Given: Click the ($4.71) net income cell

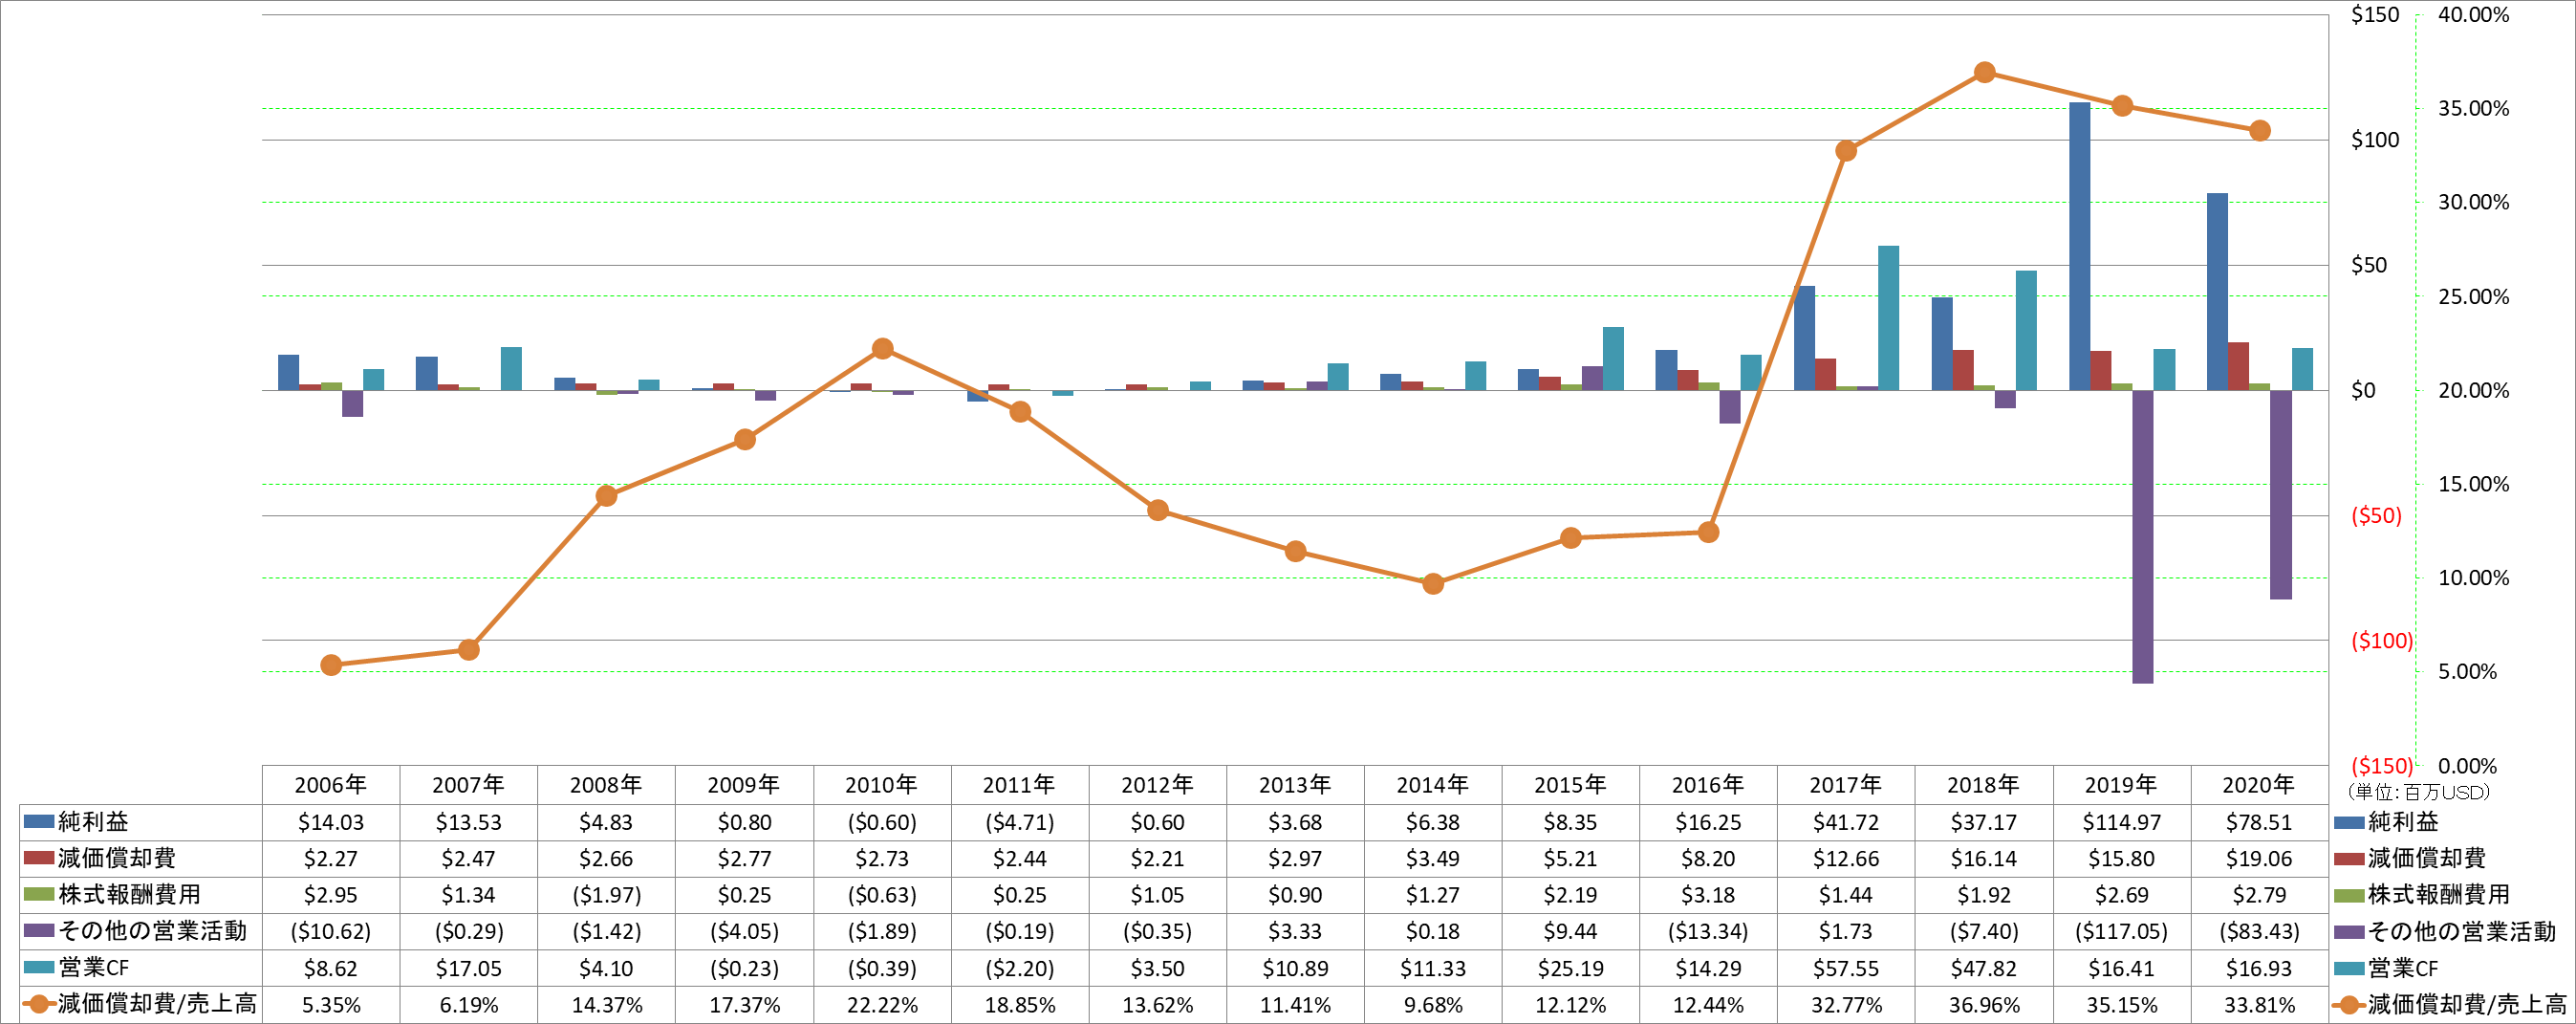Looking at the screenshot, I should click(x=1020, y=822).
